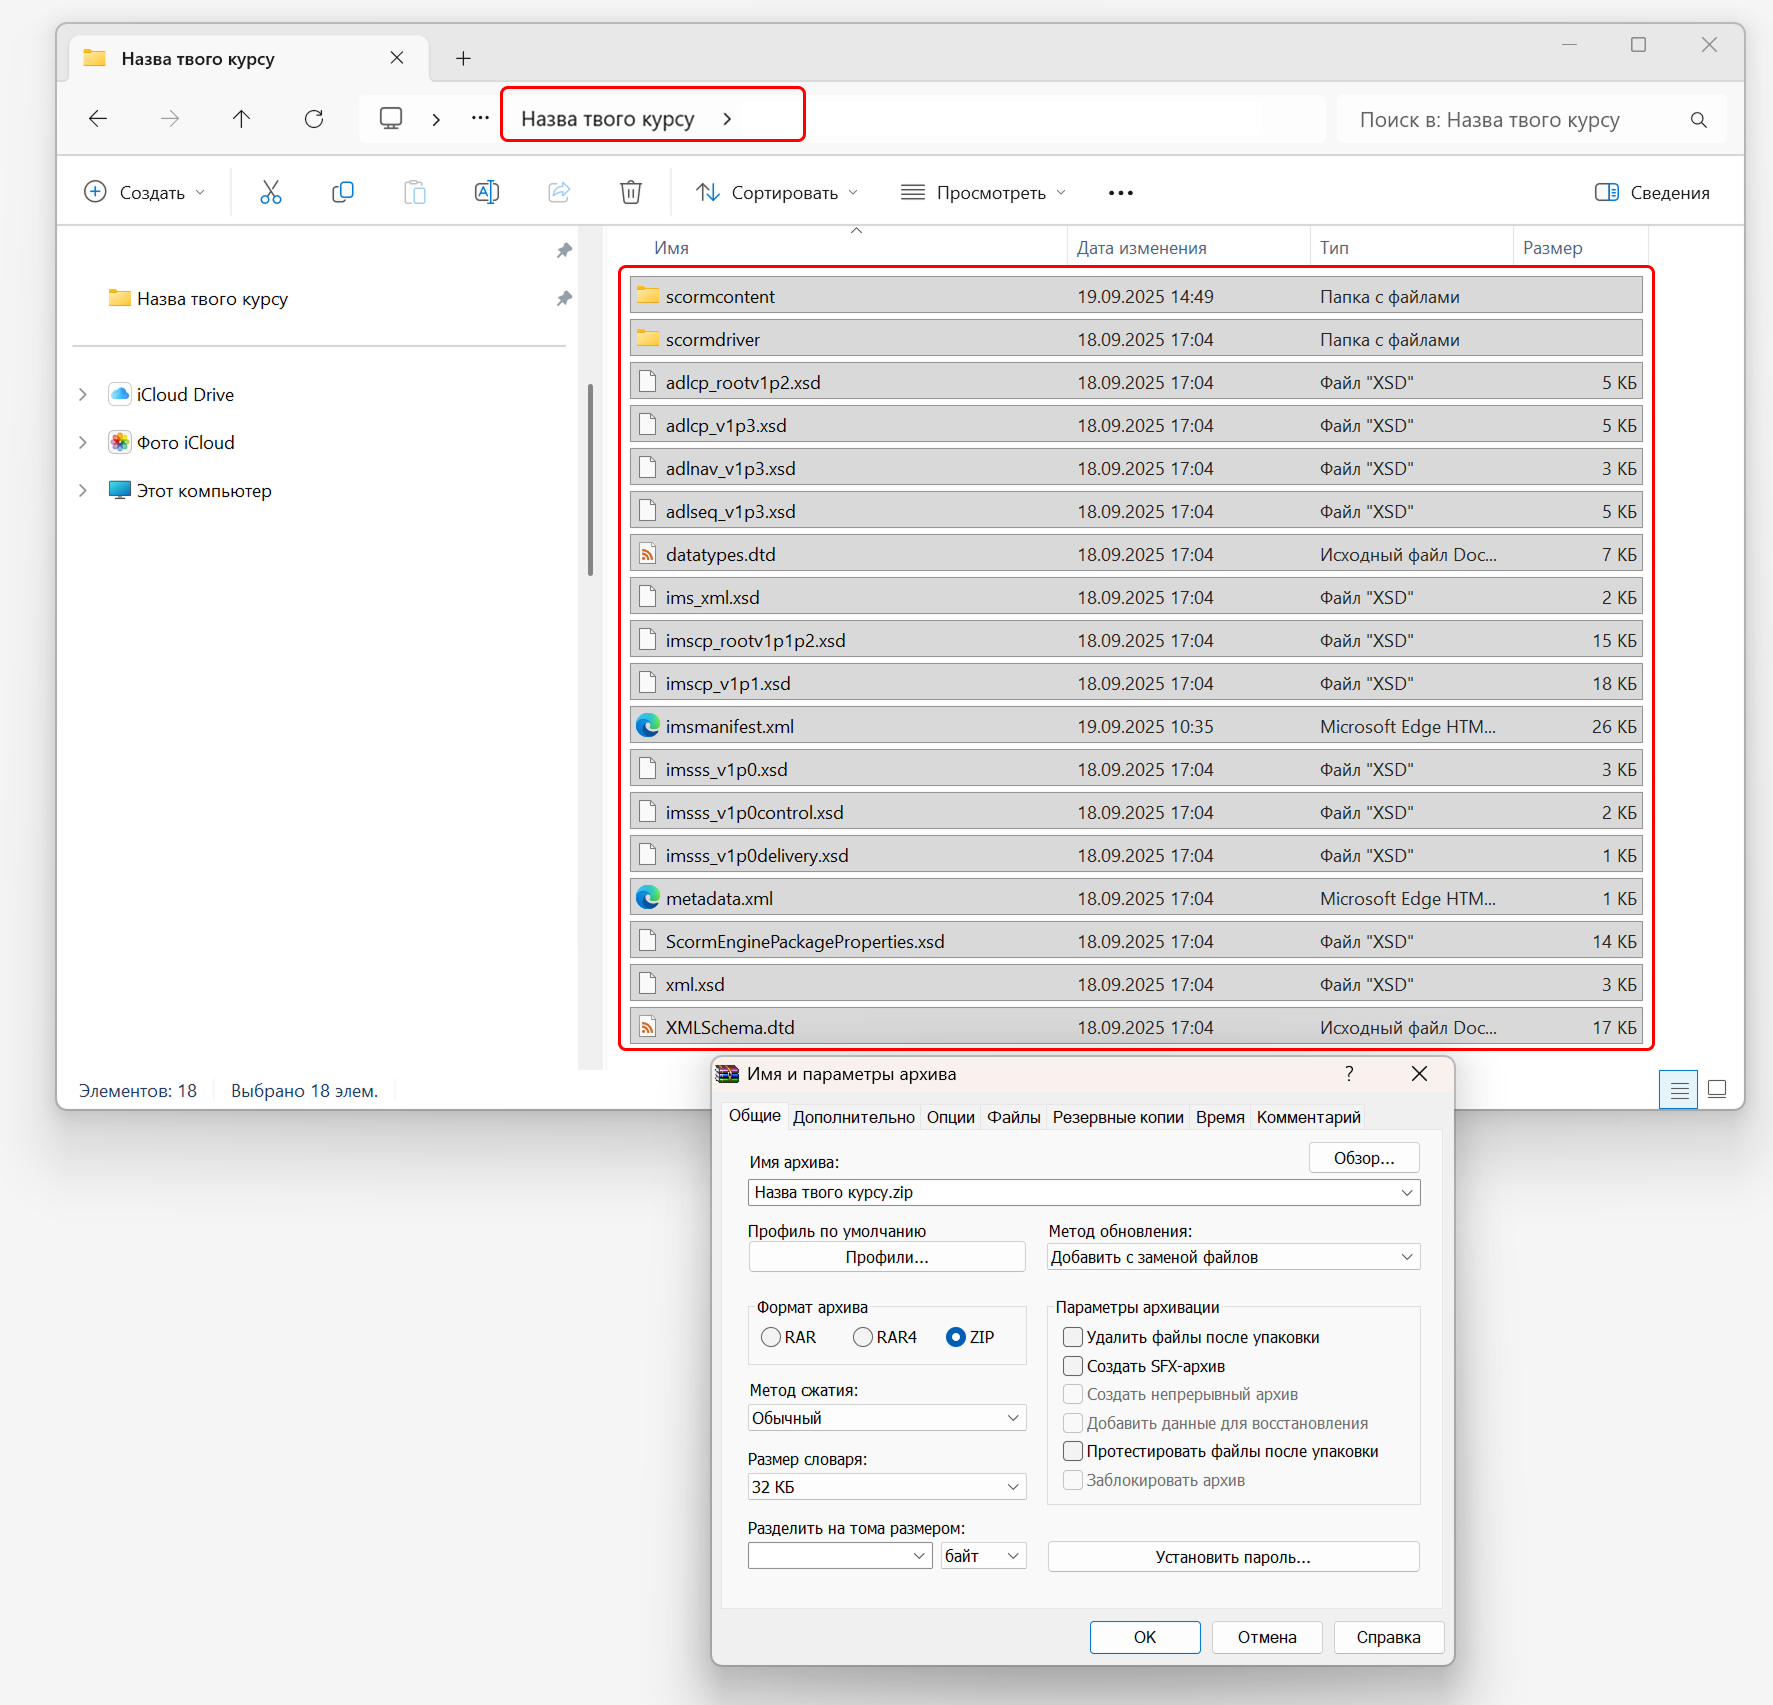Open the Сортировать sort menu

pyautogui.click(x=777, y=193)
